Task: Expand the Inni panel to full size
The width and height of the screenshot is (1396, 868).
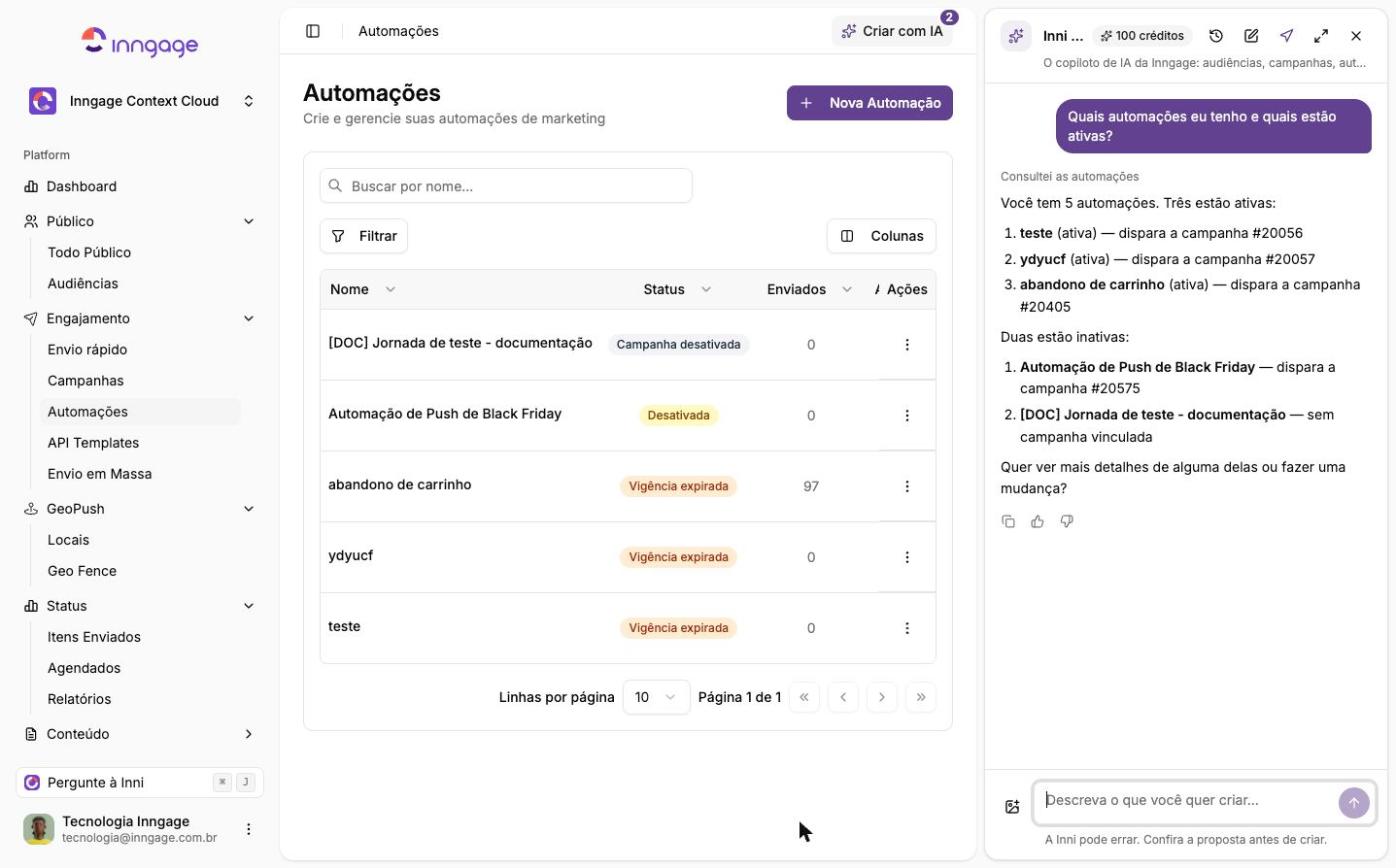Action: coord(1321,36)
